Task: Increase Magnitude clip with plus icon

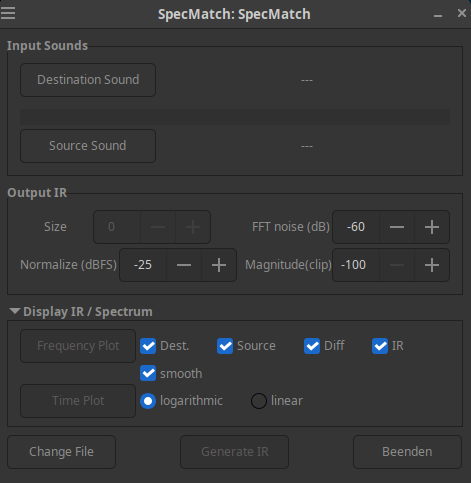Action: tap(432, 265)
